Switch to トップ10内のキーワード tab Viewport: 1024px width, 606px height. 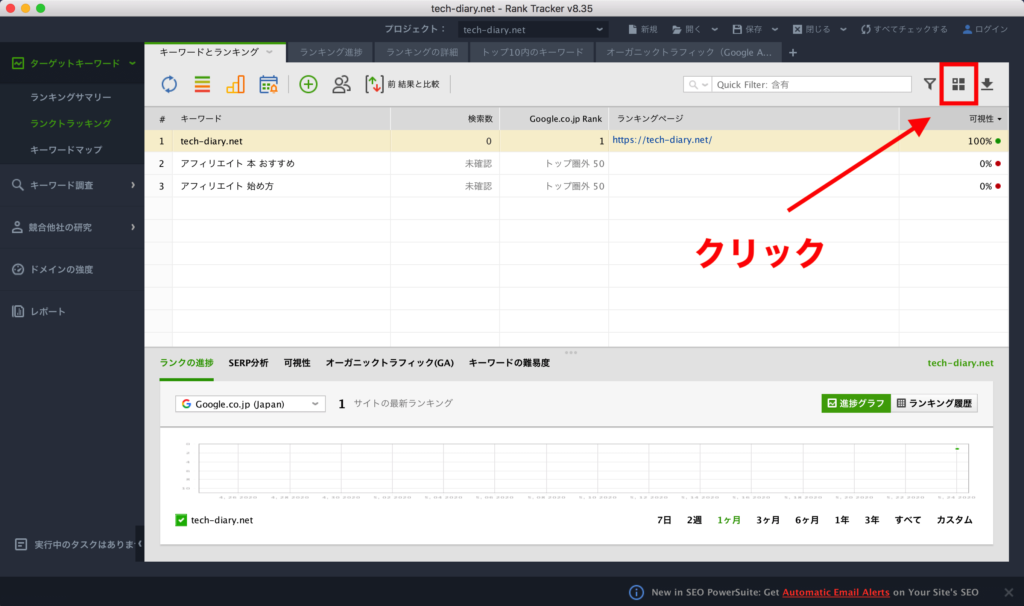532,52
